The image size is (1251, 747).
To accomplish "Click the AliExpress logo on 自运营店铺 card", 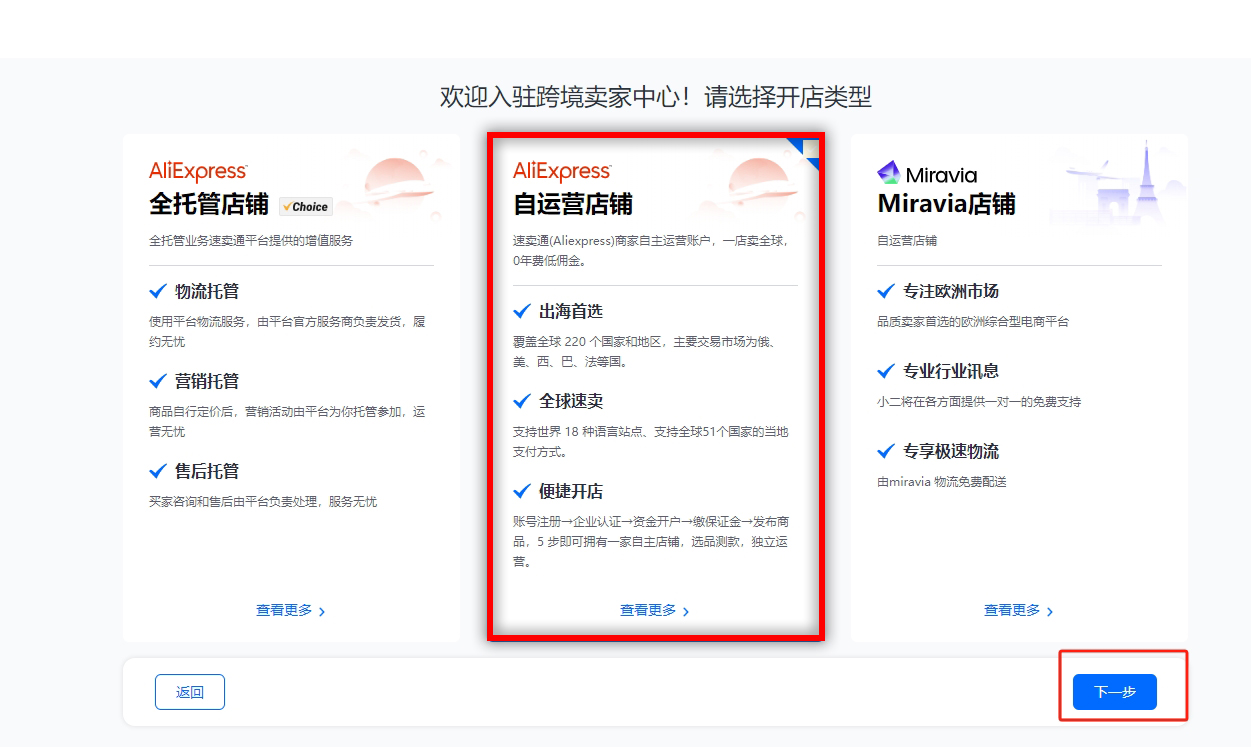I will [x=562, y=171].
